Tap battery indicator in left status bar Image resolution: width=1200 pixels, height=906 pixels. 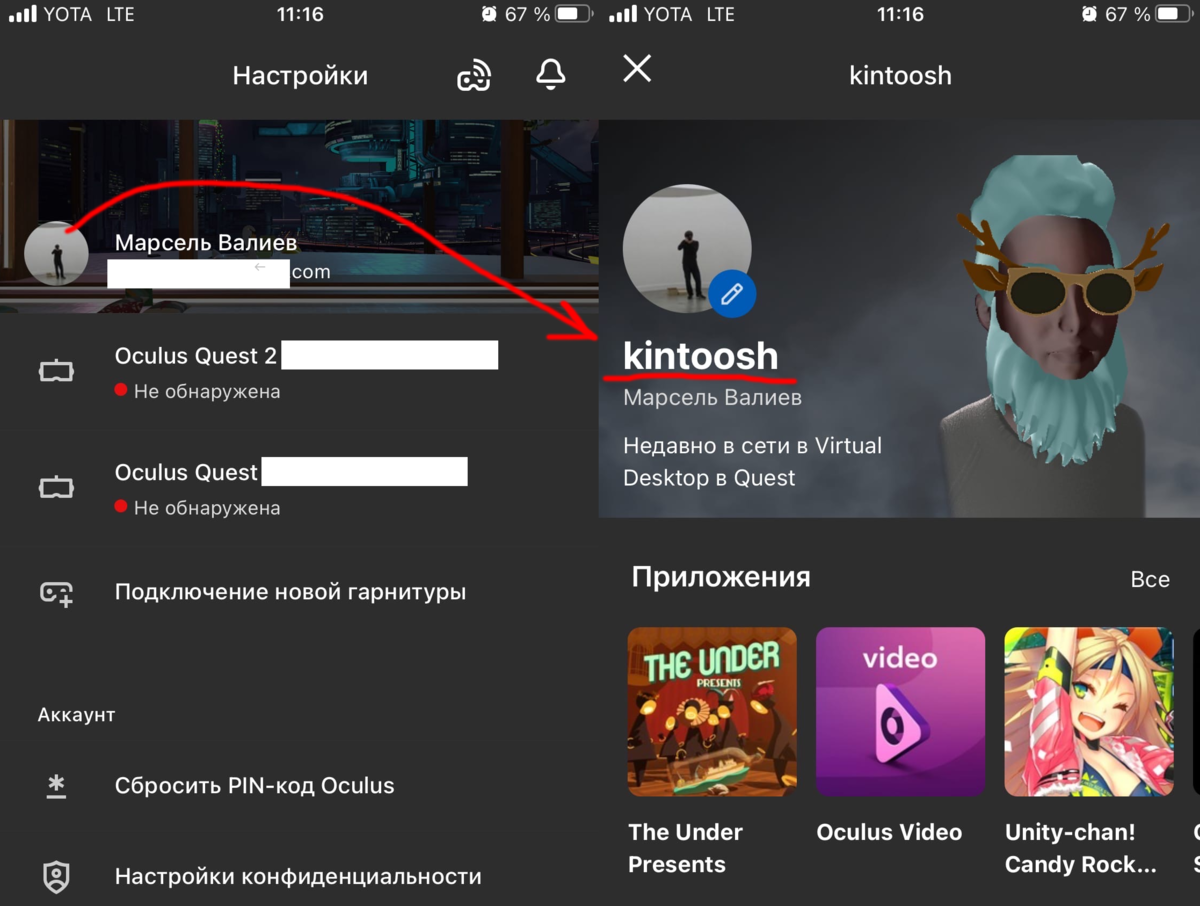pyautogui.click(x=573, y=14)
